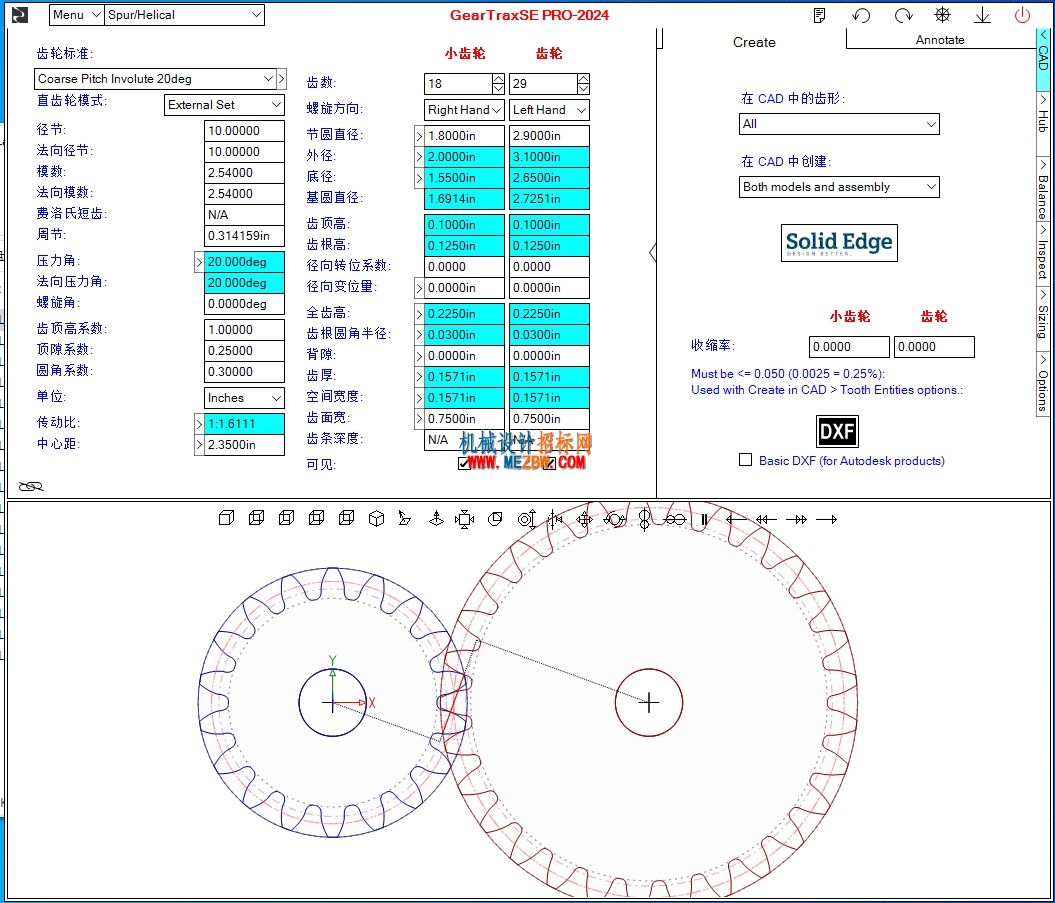1055x903 pixels.
Task: Pause the gear animation
Action: (x=704, y=519)
